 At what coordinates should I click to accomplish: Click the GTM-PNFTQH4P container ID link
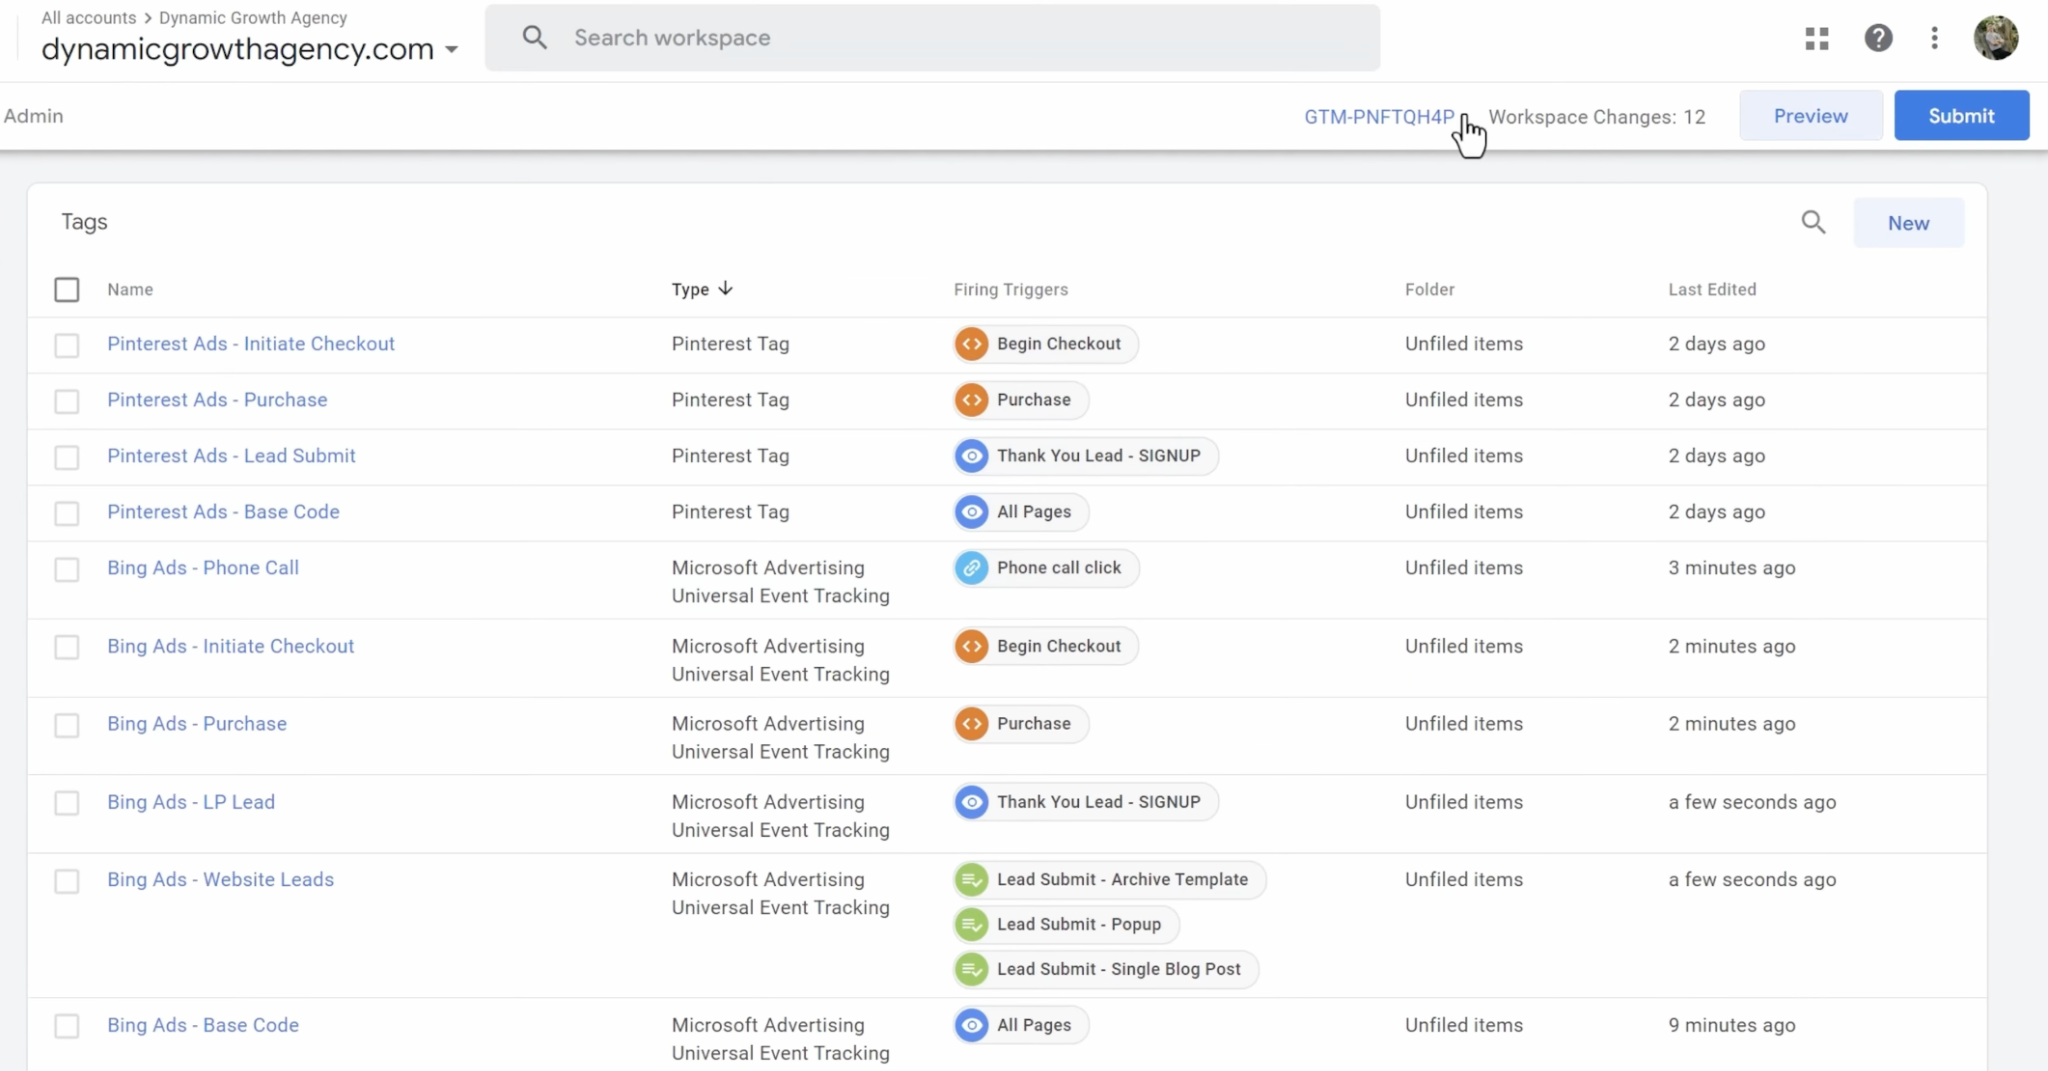(1379, 117)
